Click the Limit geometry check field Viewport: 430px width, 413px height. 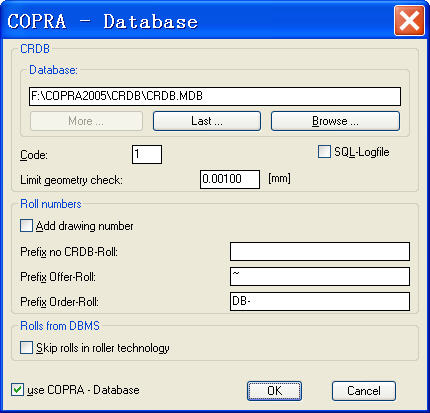click(x=230, y=179)
